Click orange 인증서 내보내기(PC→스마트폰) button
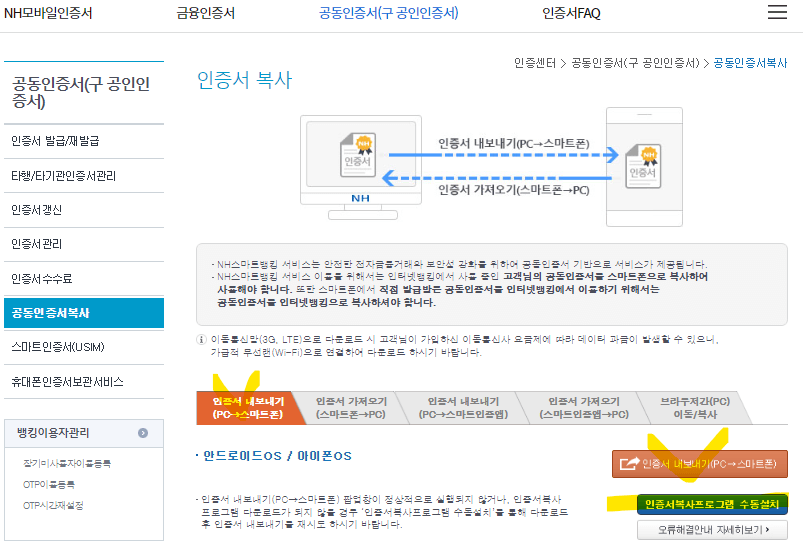This screenshot has height=541, width=803. pyautogui.click(x=700, y=464)
